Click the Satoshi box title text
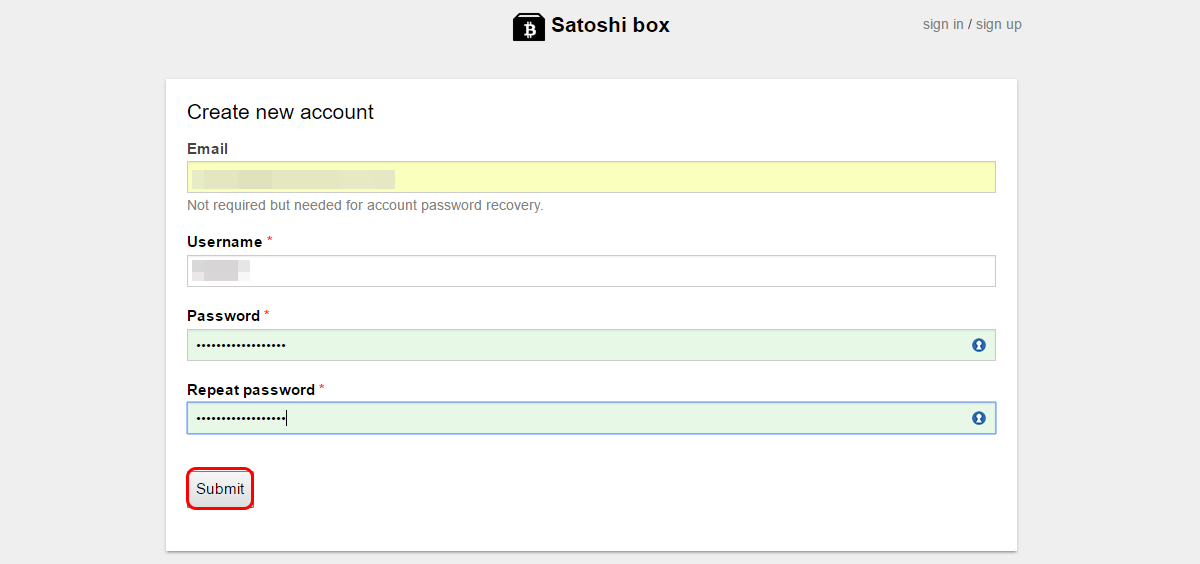The height and width of the screenshot is (564, 1200). [610, 26]
